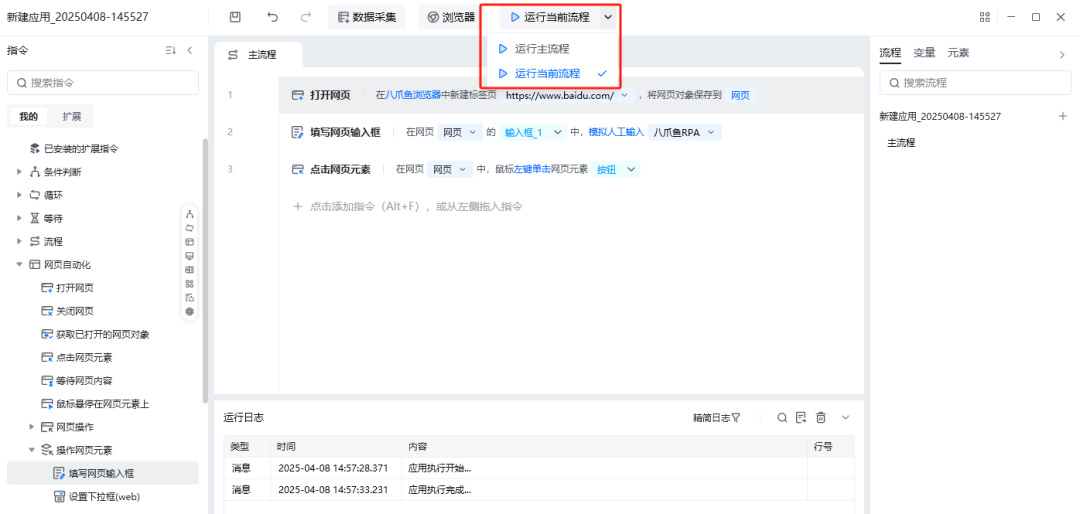Viewport: 1080px width, 514px height.
Task: Switch to the 扩展 commands tab
Action: 71,116
